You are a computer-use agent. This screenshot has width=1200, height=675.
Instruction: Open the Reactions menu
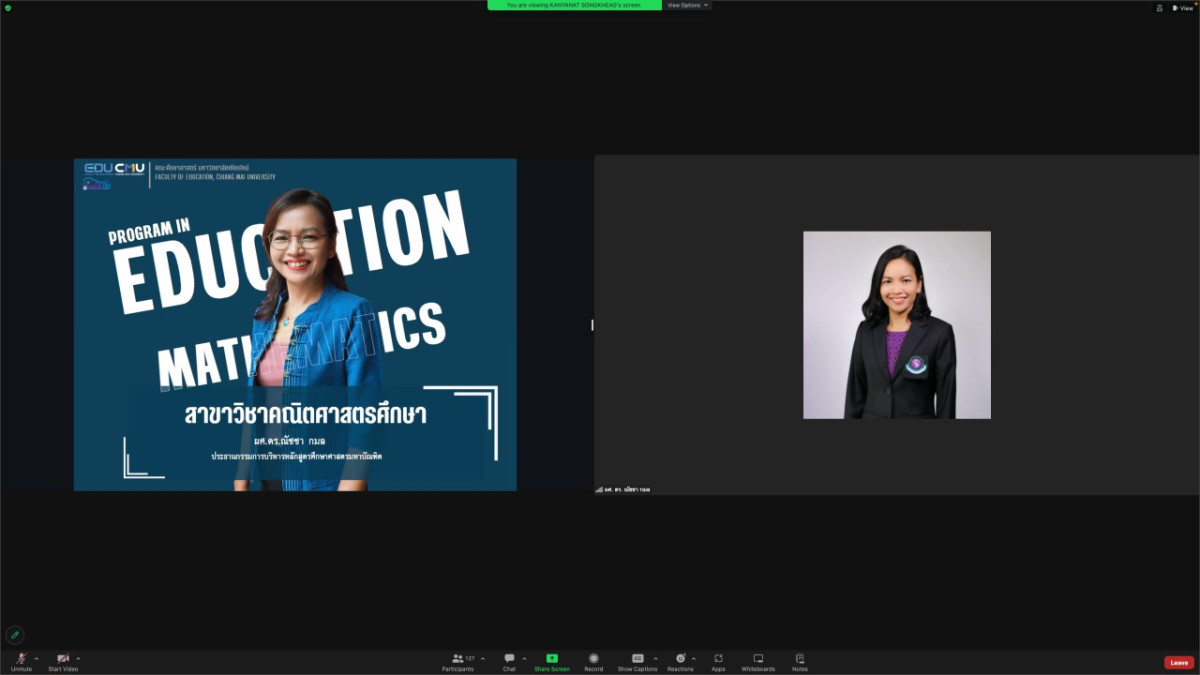point(680,661)
